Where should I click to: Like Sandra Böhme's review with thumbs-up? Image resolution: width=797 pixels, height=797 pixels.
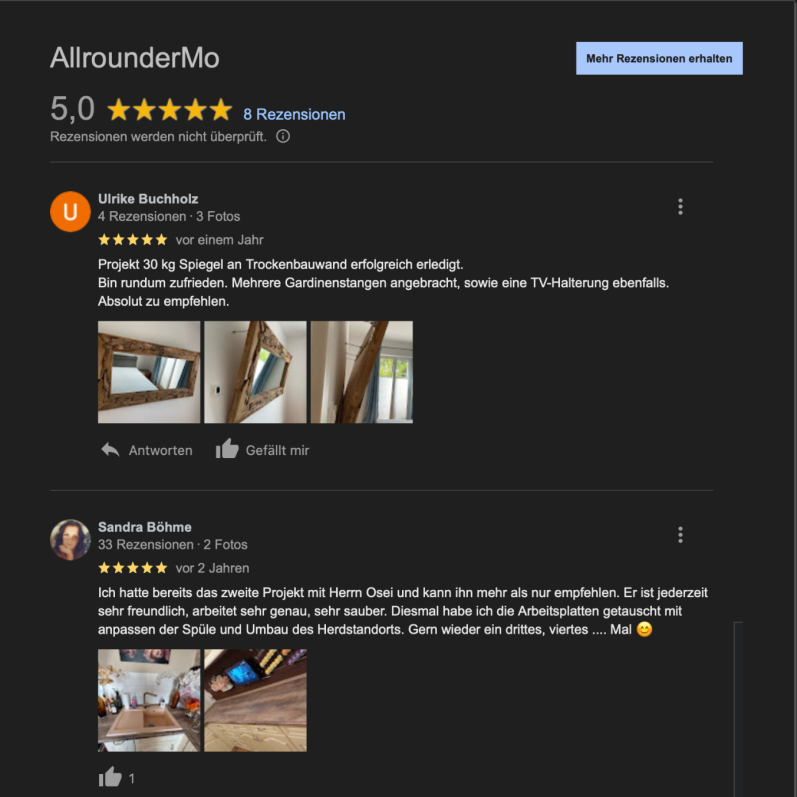pos(110,777)
